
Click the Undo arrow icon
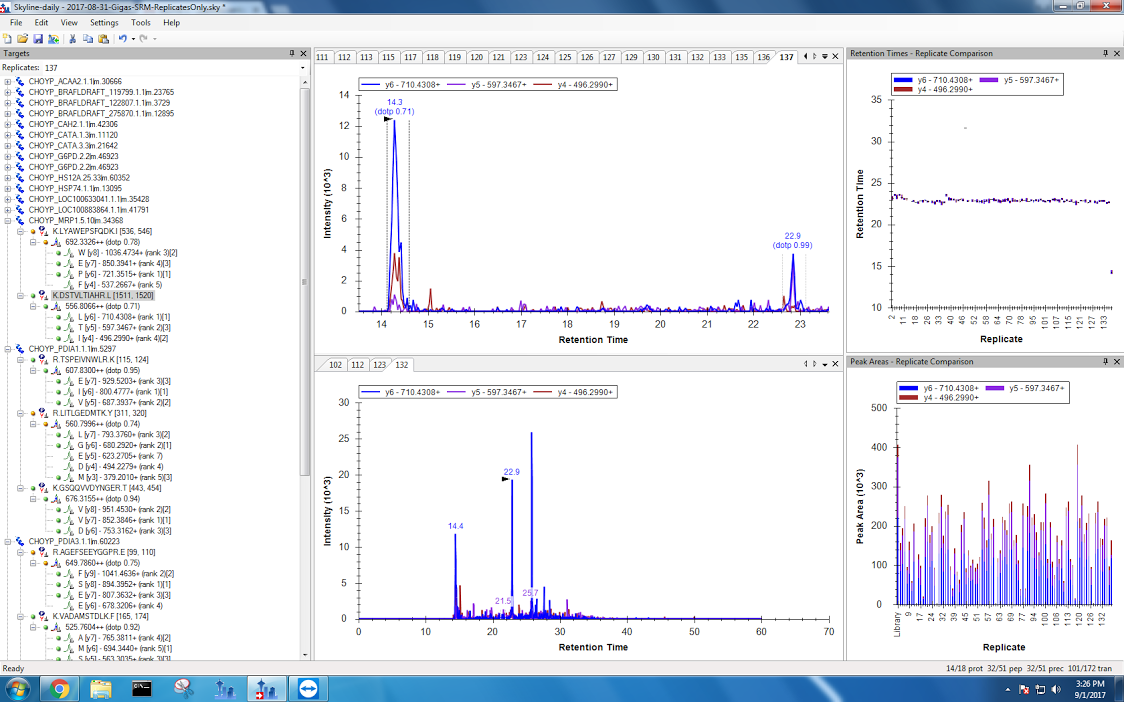point(121,38)
